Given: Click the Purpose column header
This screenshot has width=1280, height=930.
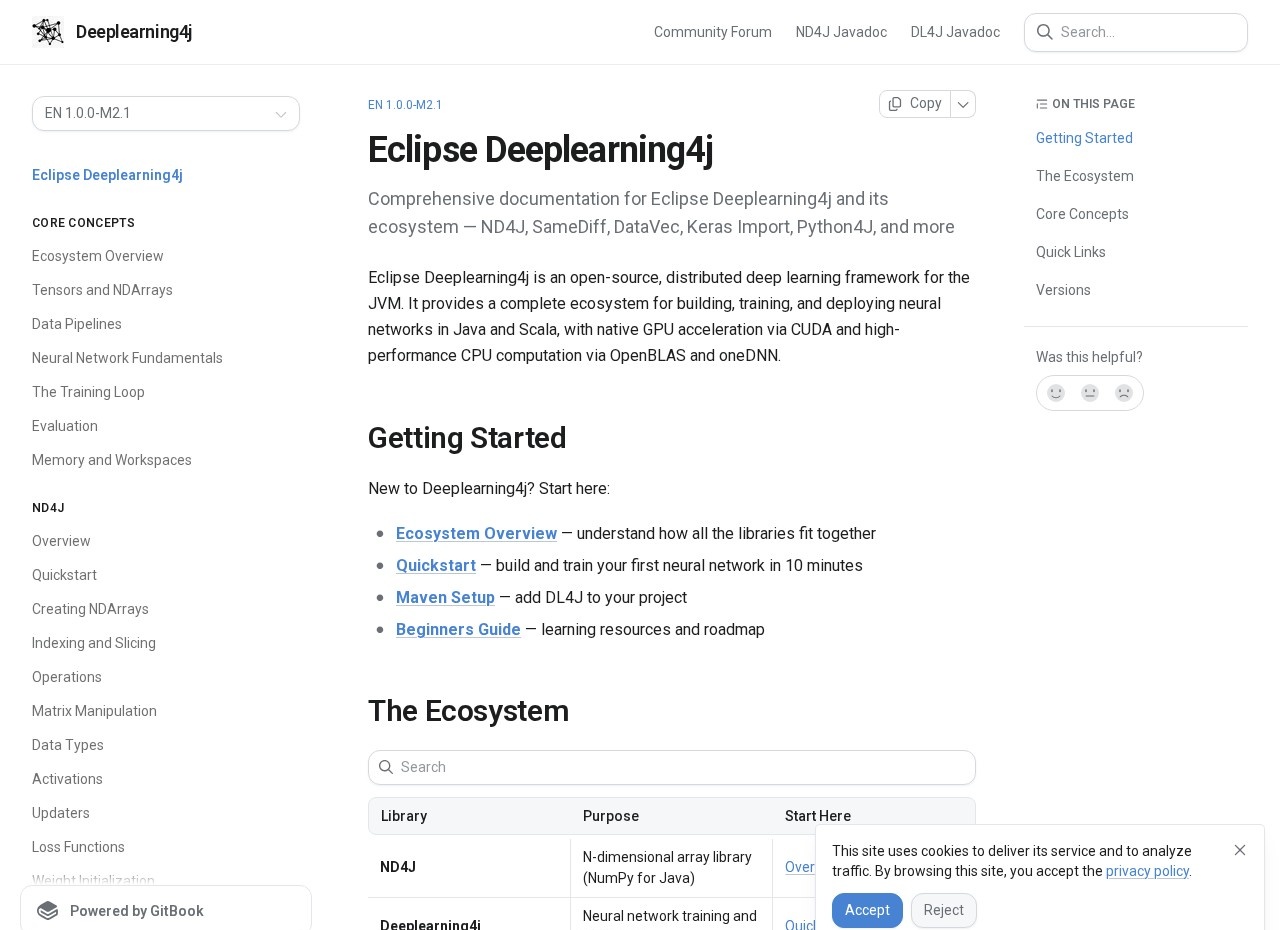Looking at the screenshot, I should tap(611, 816).
